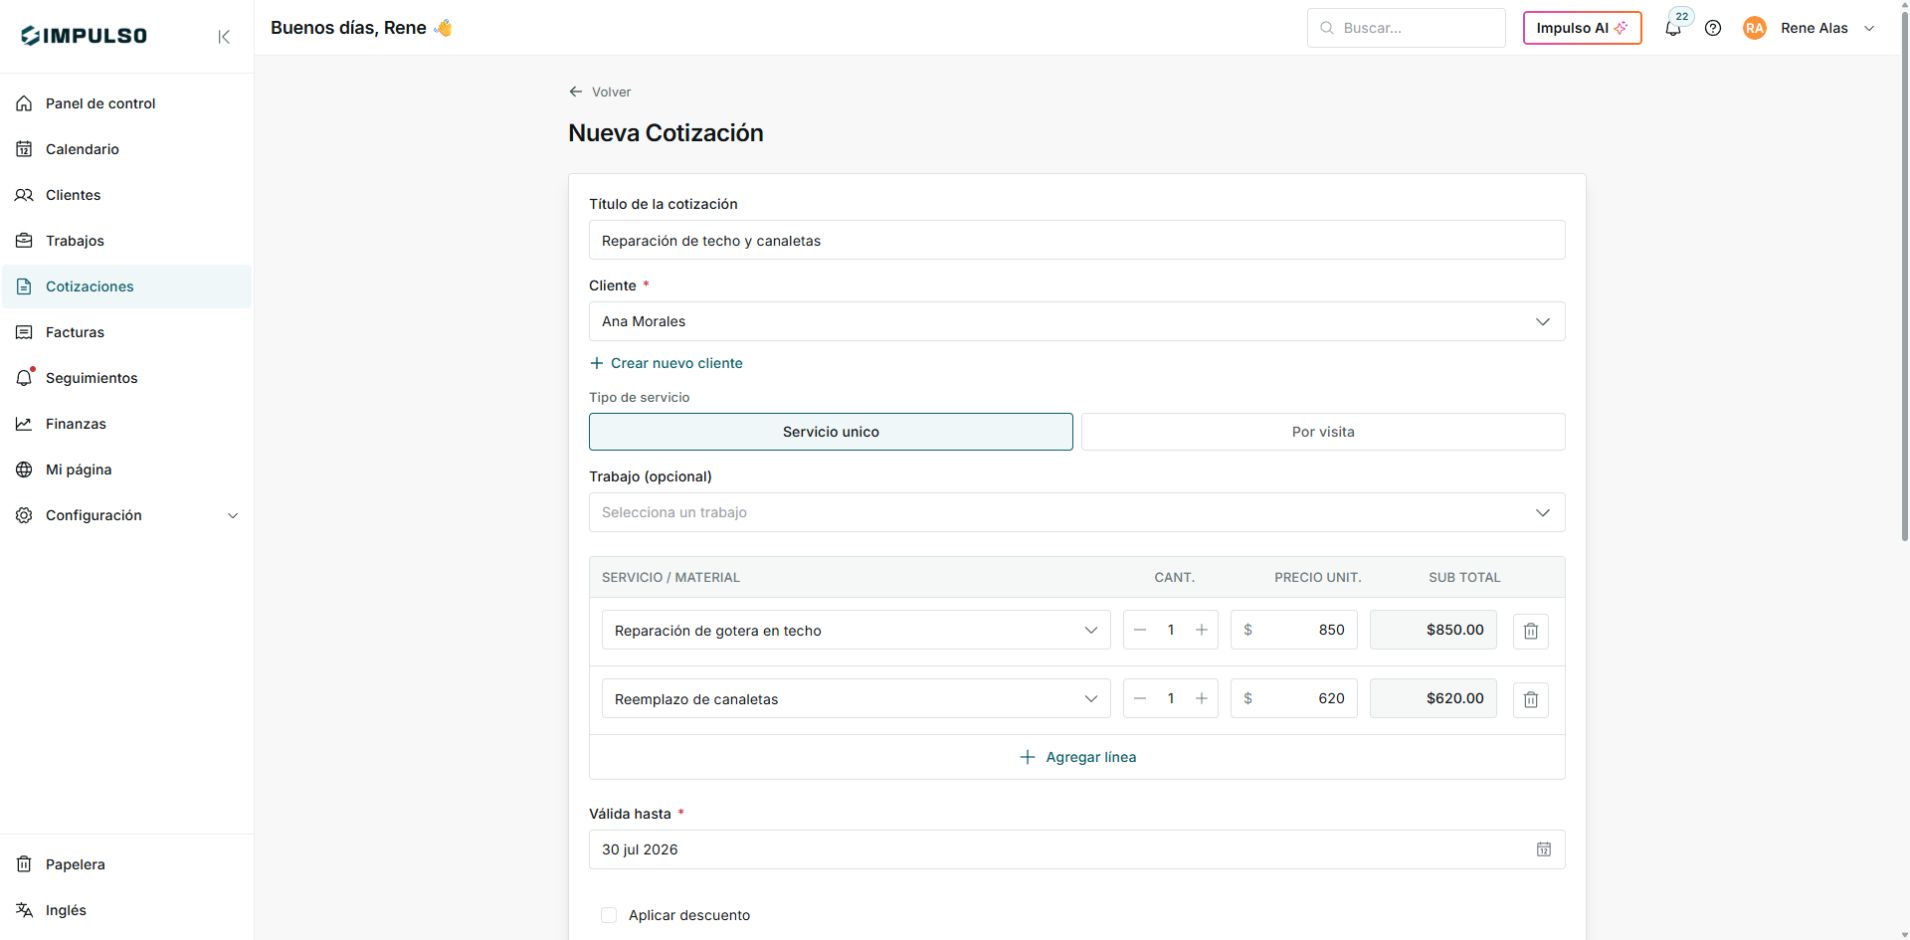Click Crear nuevo cliente
This screenshot has width=1910, height=940.
click(666, 363)
